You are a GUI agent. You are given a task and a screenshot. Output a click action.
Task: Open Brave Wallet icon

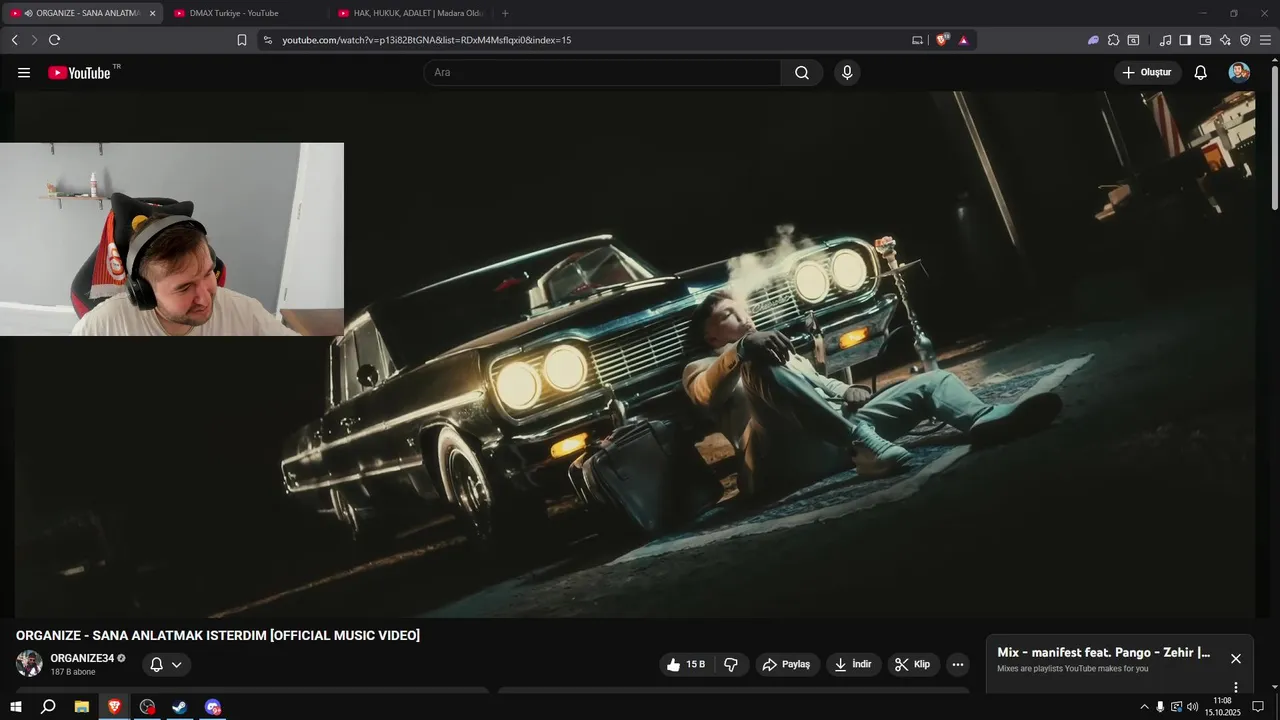coord(1205,40)
